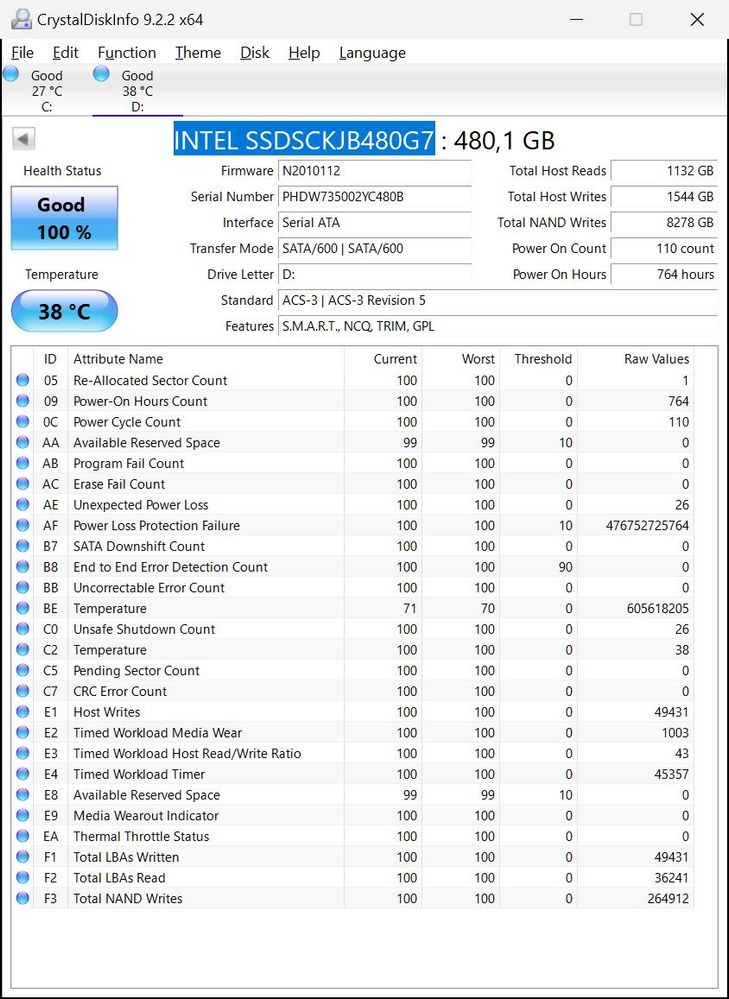The width and height of the screenshot is (729, 999).
Task: Open the Function menu
Action: tap(126, 53)
